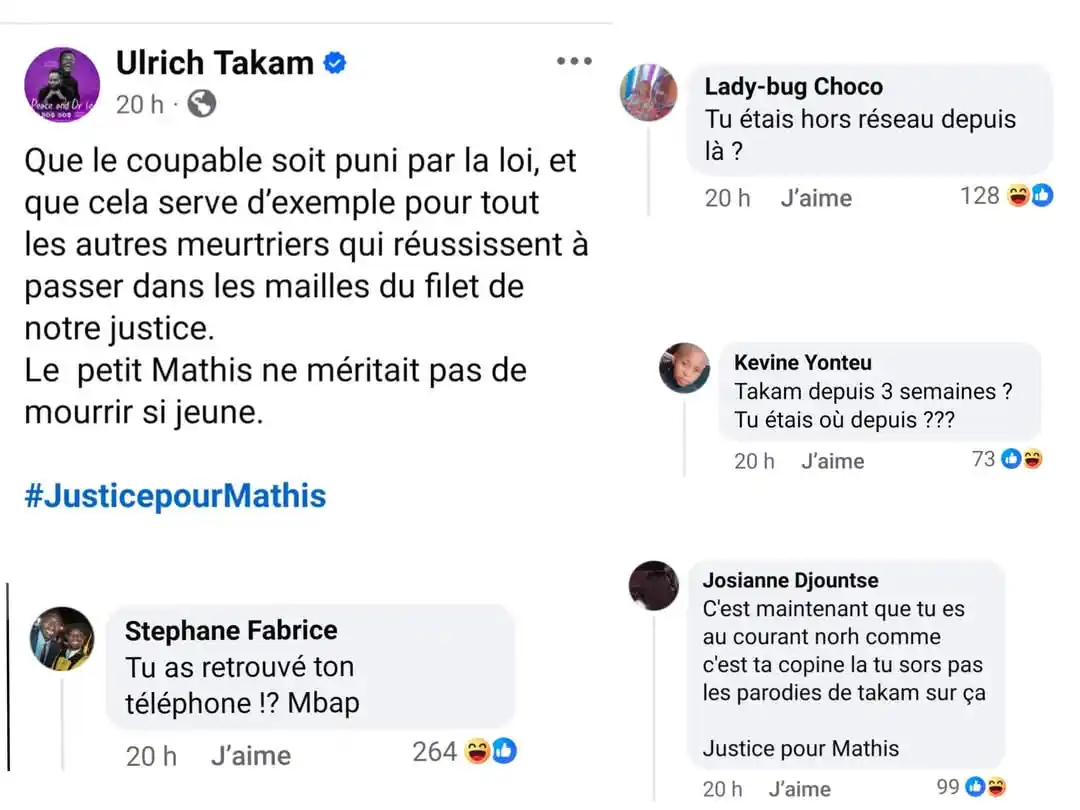This screenshot has height=810, width=1080.
Task: Like Stephane Fabrice's comment with J'aime
Action: [251, 755]
